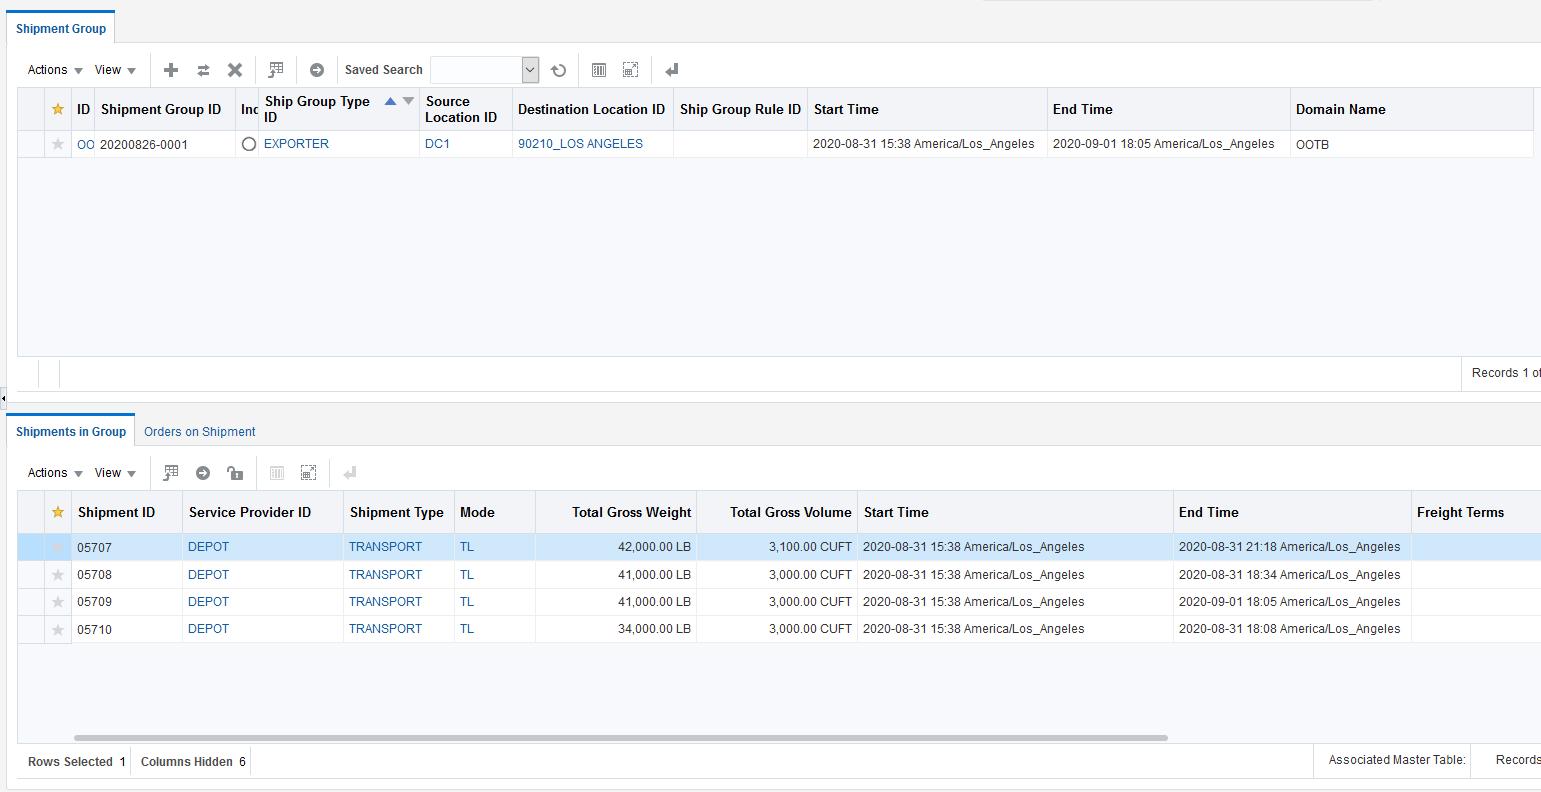The width and height of the screenshot is (1541, 792).
Task: Toggle favorite star for shipment group 20200826-0001
Action: (58, 144)
